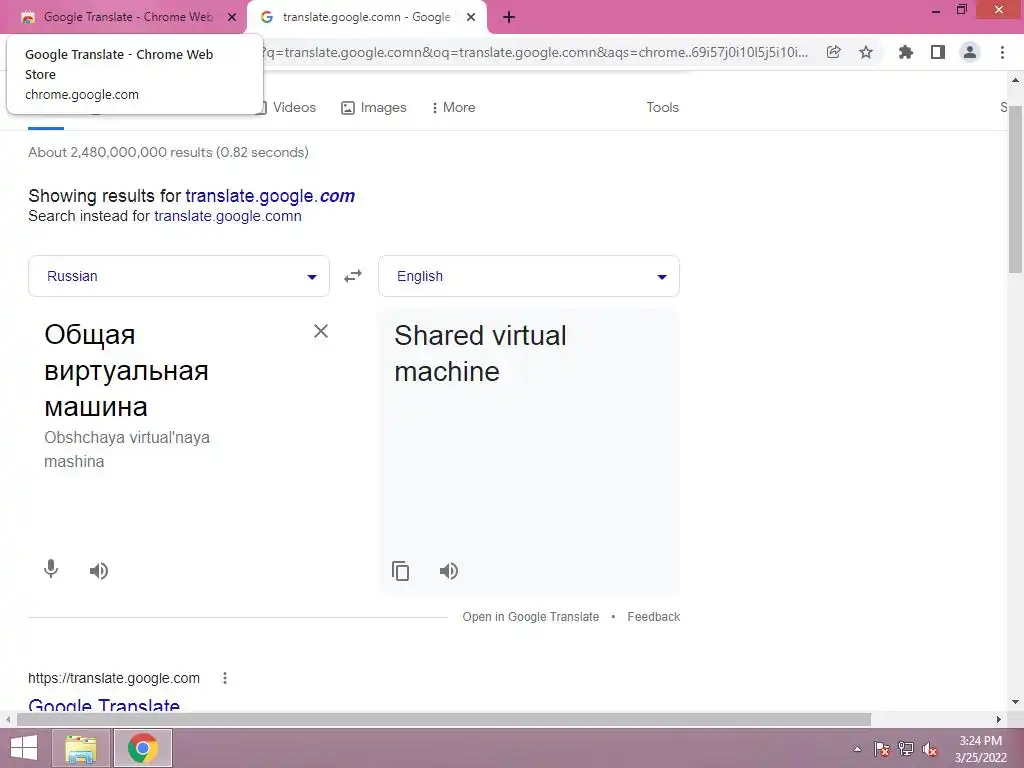Open options for translate.google.com result
The image size is (1024, 768).
point(225,678)
